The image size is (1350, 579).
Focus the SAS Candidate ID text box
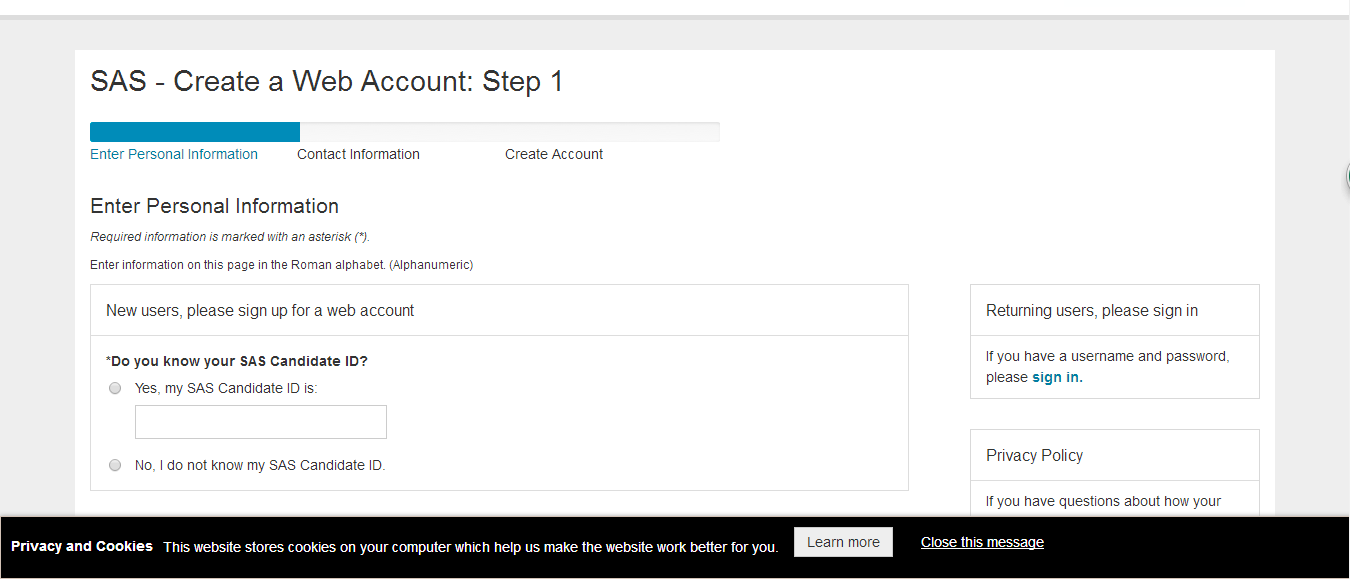260,422
